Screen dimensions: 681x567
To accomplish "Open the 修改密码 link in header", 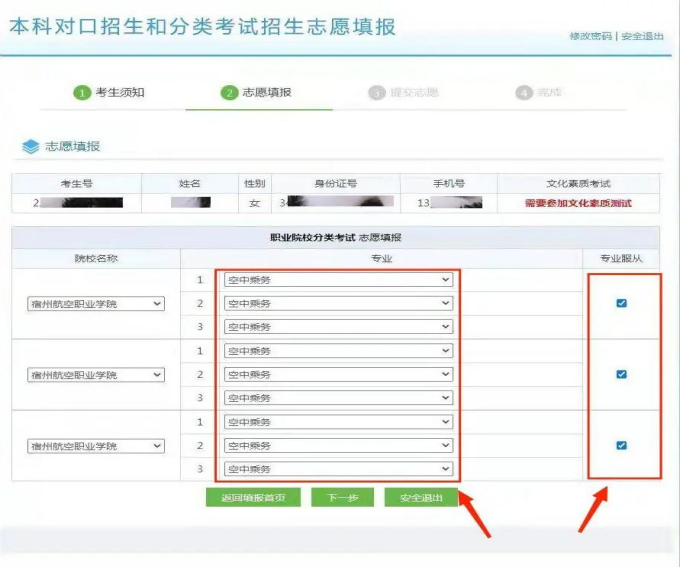I will (590, 36).
